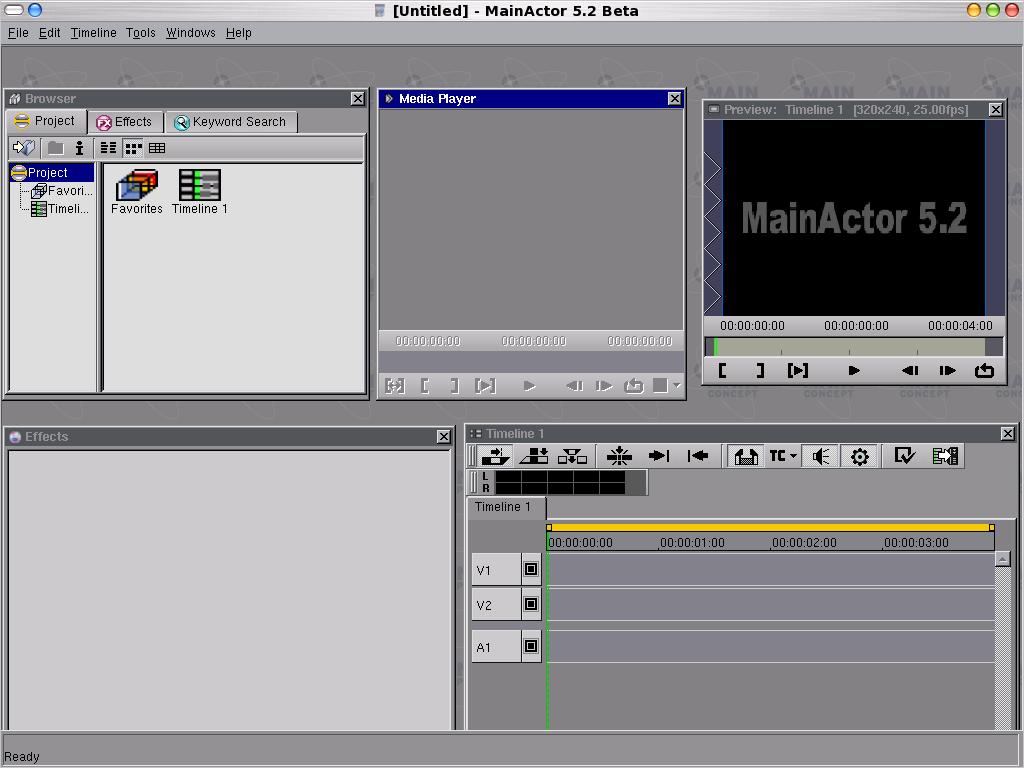
Task: Switch Browser to list view
Action: click(x=108, y=148)
